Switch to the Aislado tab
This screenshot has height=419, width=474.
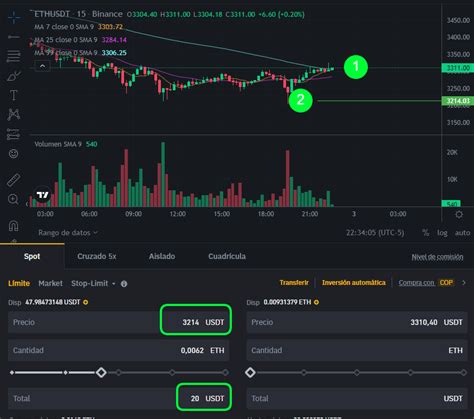click(162, 256)
